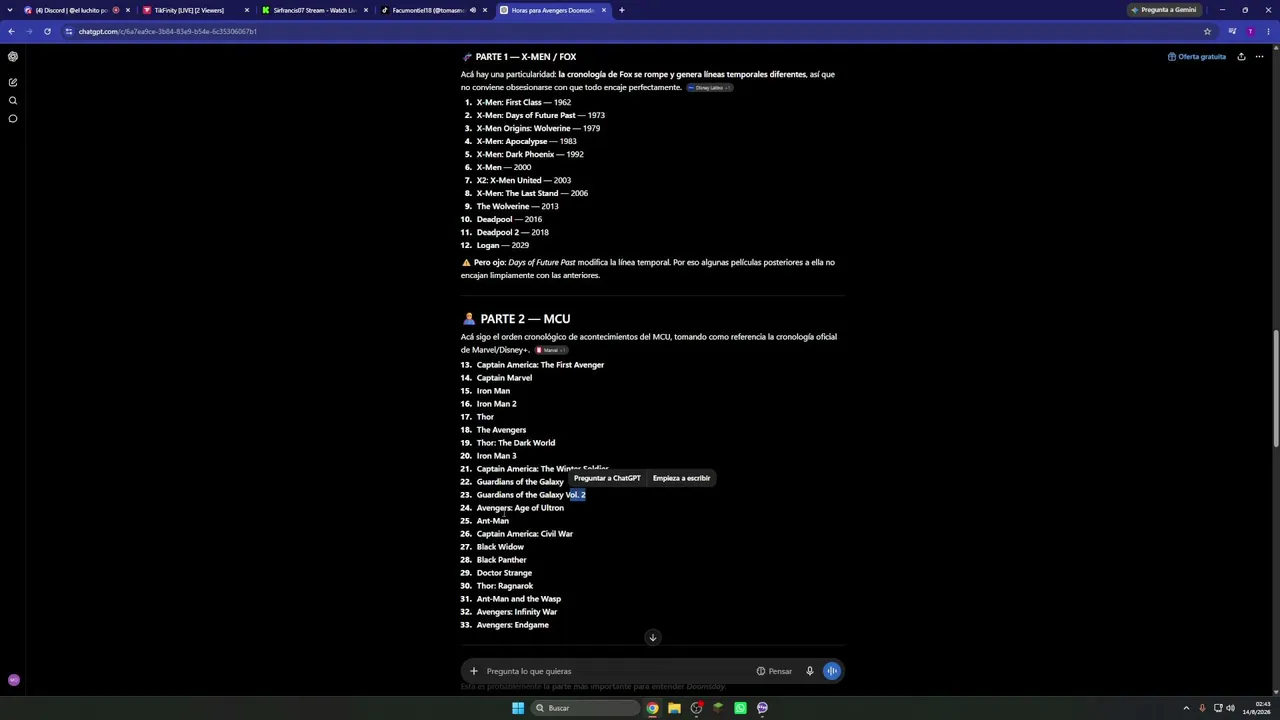Open Chrome from the taskbar

[x=652, y=708]
